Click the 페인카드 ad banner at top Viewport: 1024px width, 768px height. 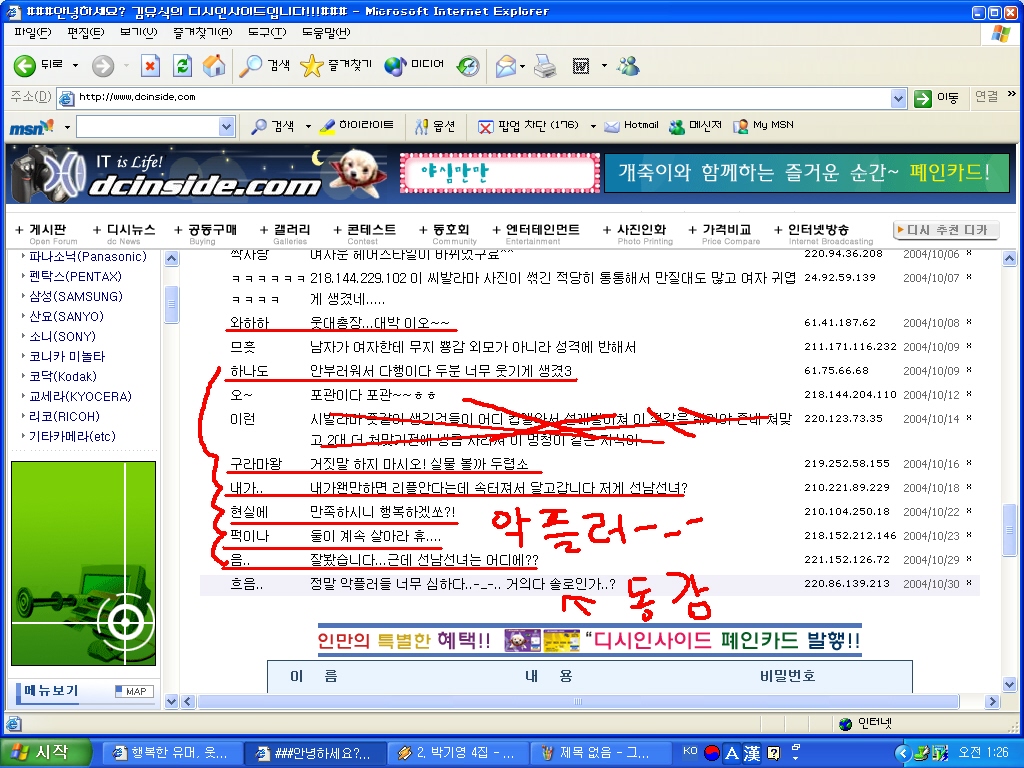pos(806,172)
